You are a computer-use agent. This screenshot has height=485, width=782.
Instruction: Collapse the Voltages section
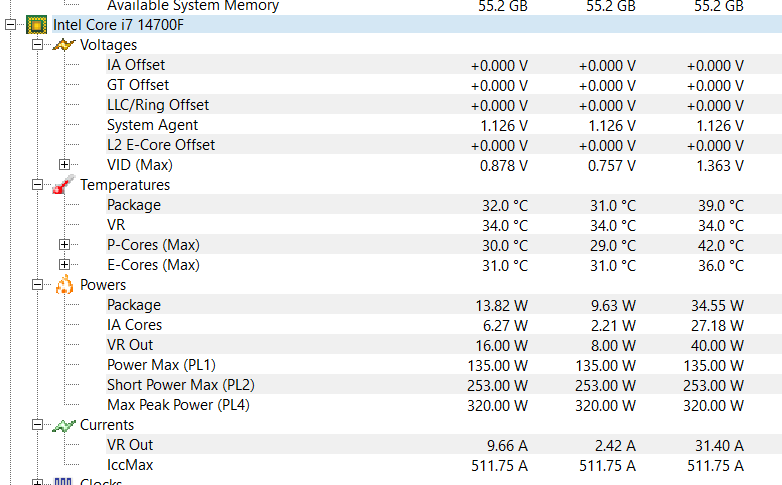[x=37, y=45]
